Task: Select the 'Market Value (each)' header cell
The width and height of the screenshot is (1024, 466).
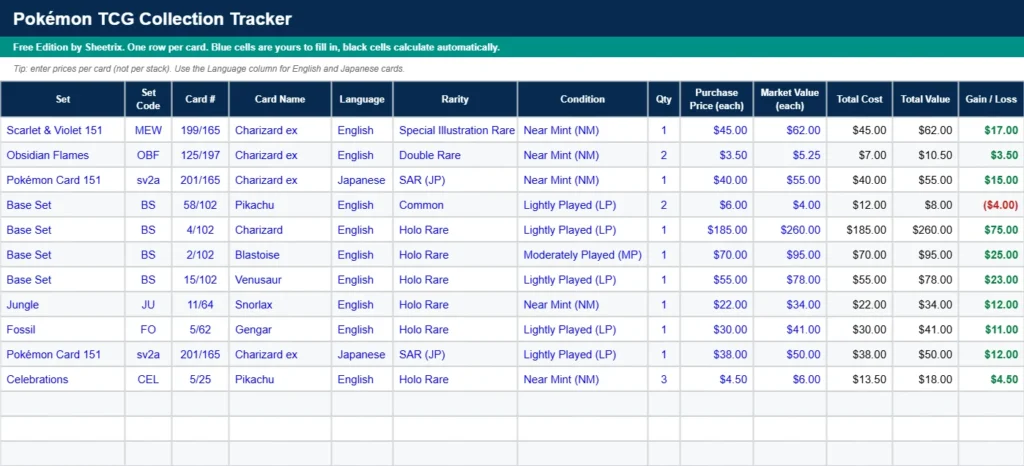Action: pyautogui.click(x=790, y=99)
